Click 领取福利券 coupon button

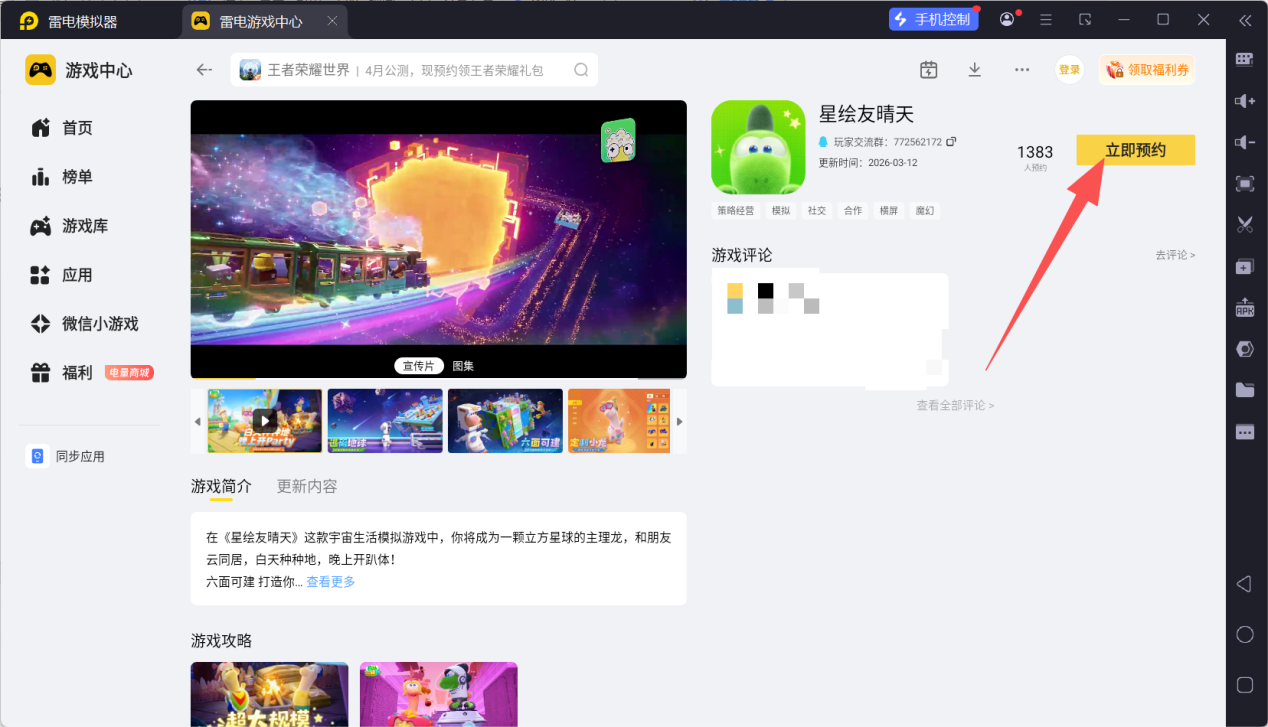point(1147,70)
